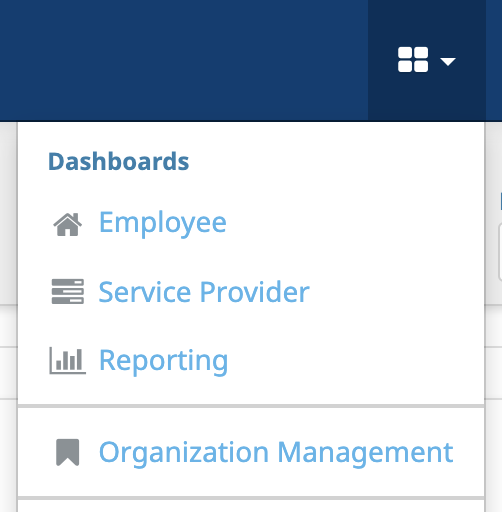Viewport: 502px width, 512px height.
Task: Click the server stack icon beside Service Provider
Action: click(x=68, y=292)
